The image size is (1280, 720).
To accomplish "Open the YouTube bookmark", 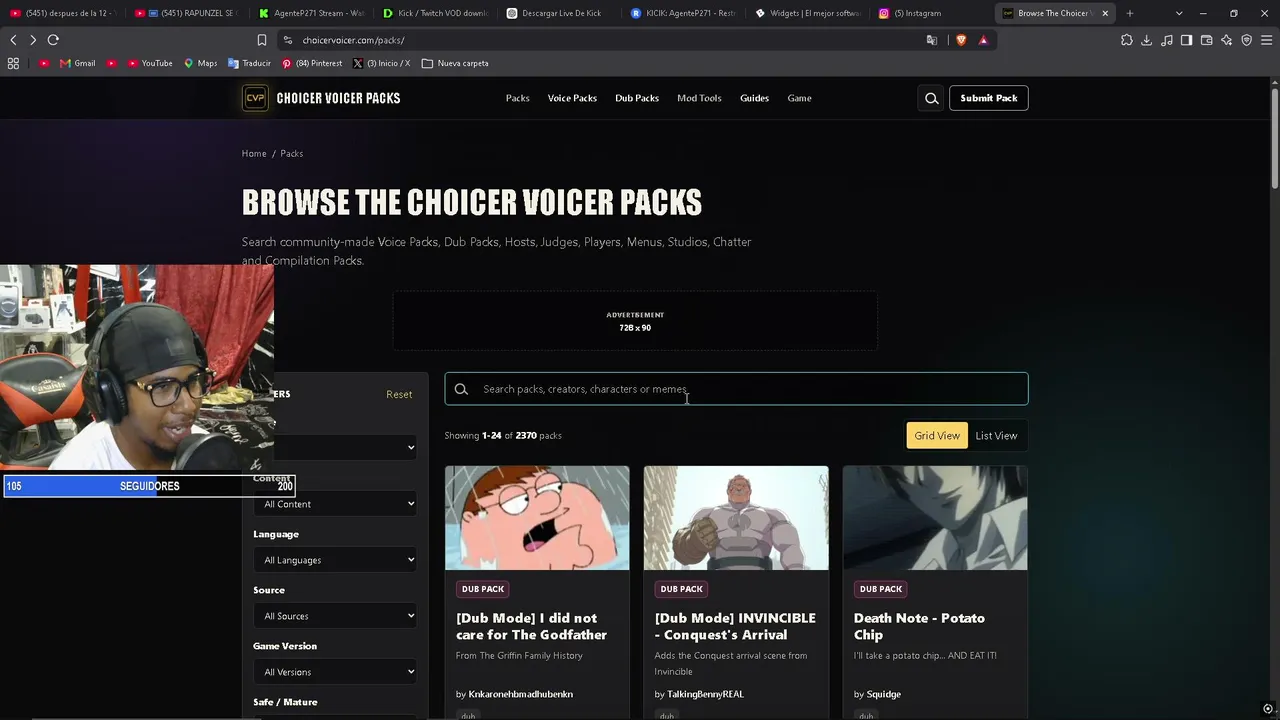I will 149,63.
